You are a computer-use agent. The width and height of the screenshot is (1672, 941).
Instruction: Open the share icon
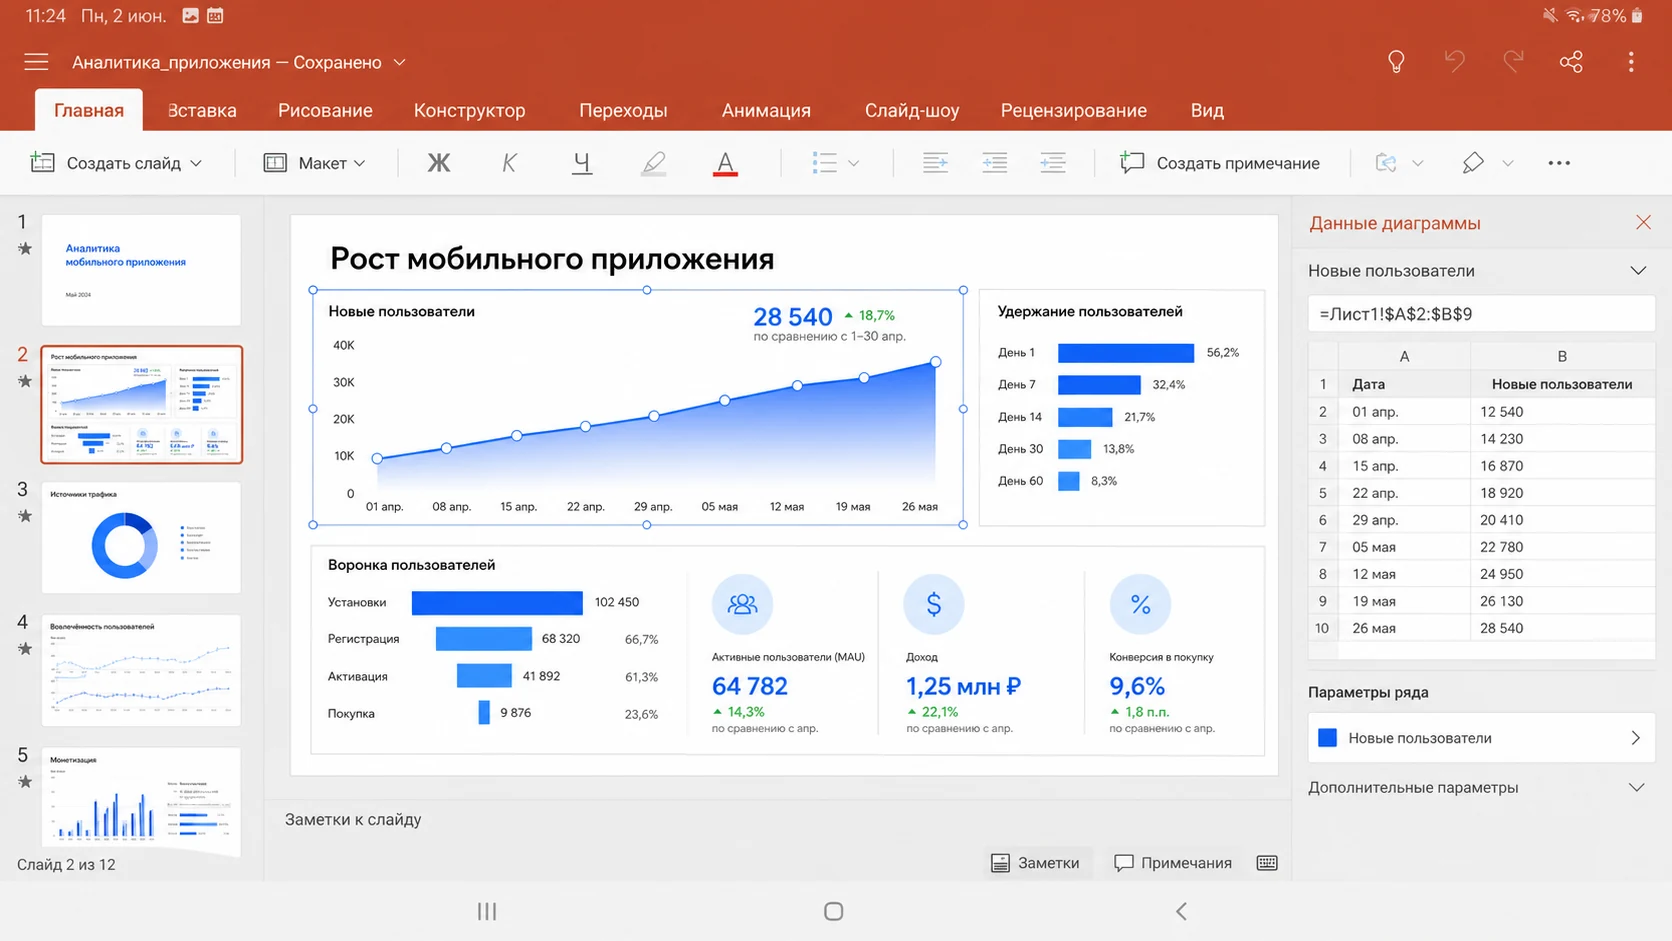[1571, 62]
